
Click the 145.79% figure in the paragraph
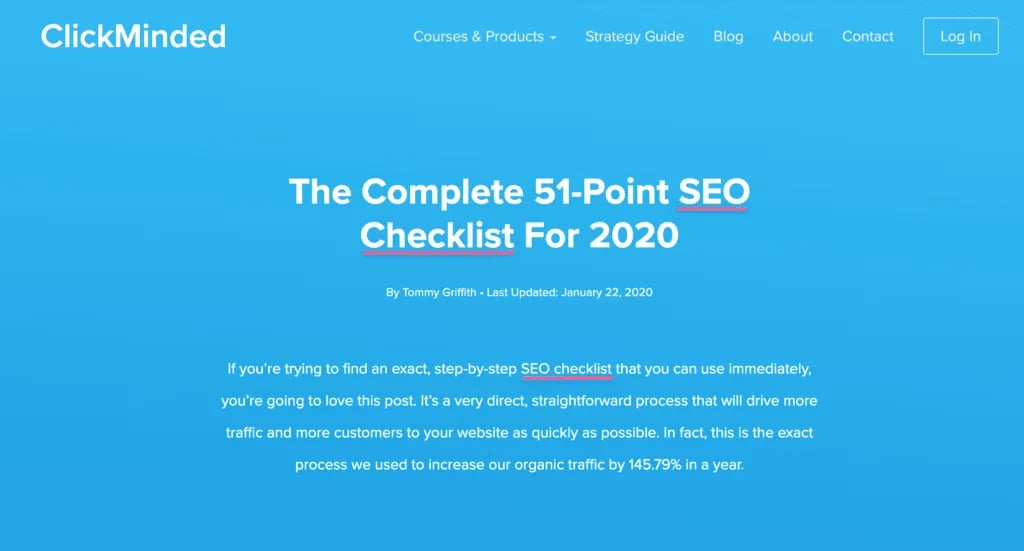coord(655,465)
